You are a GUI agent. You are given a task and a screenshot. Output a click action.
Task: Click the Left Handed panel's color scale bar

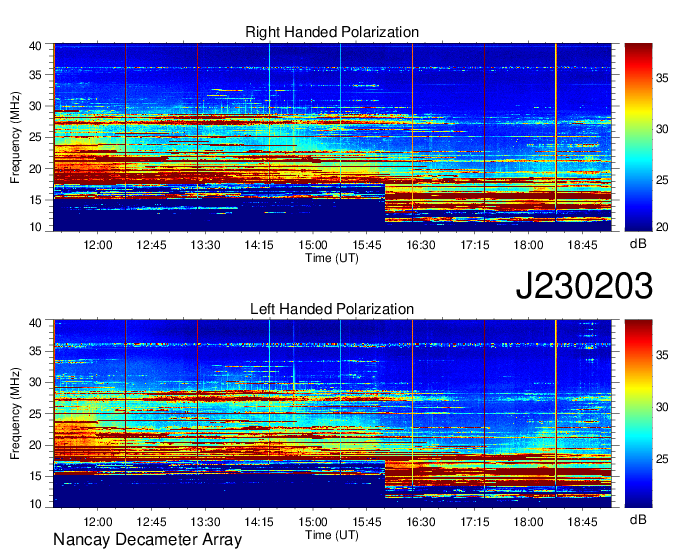click(x=638, y=414)
